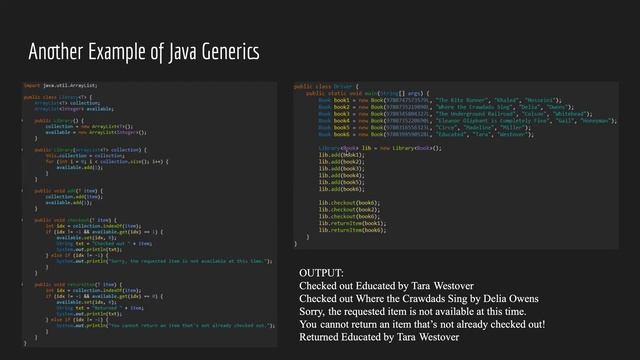The width and height of the screenshot is (640, 360).
Task: Click the 'public void add(T item)' method header
Action: 69,191
